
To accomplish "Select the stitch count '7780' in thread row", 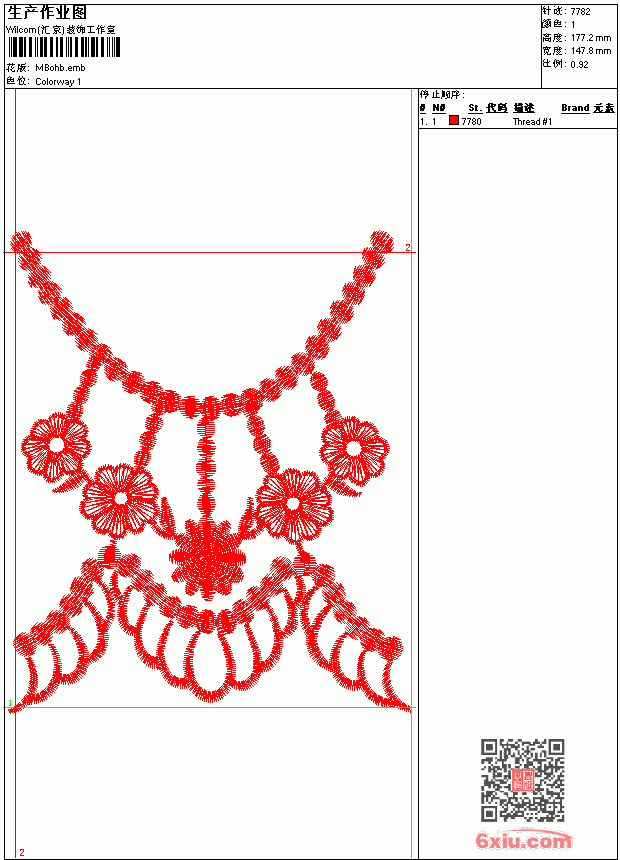I will (471, 121).
